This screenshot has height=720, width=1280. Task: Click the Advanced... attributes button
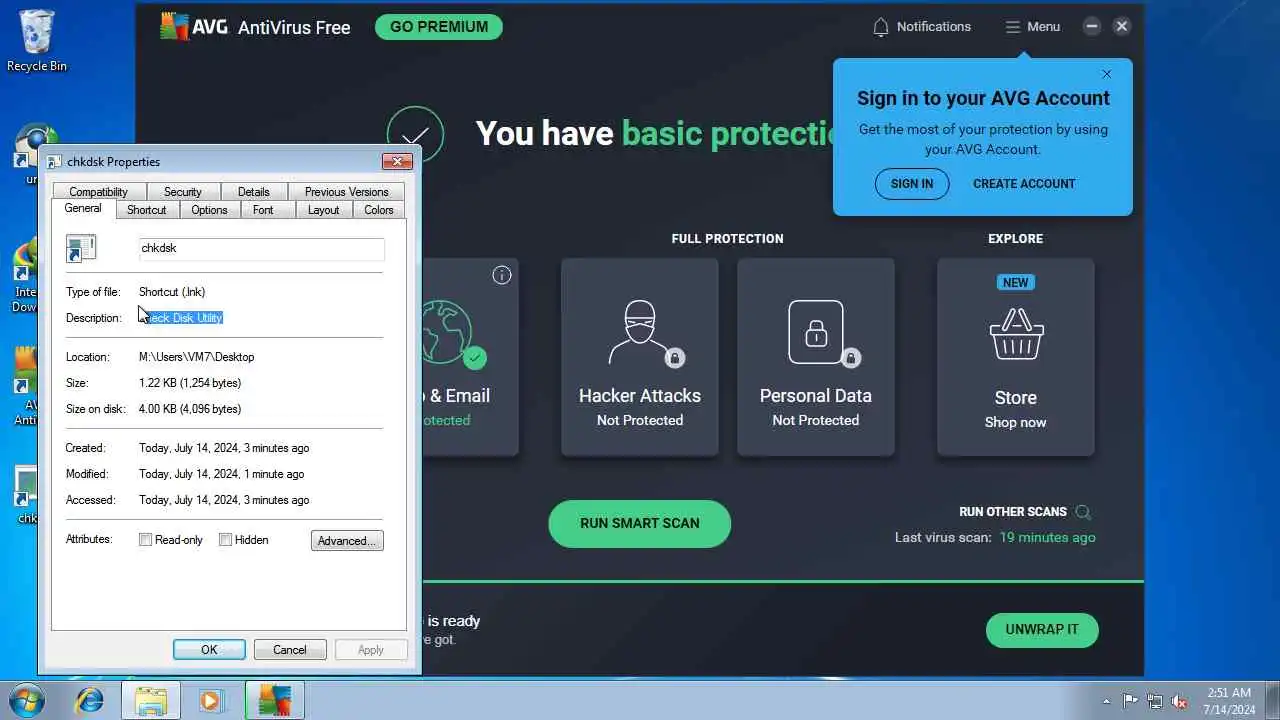[x=347, y=541]
